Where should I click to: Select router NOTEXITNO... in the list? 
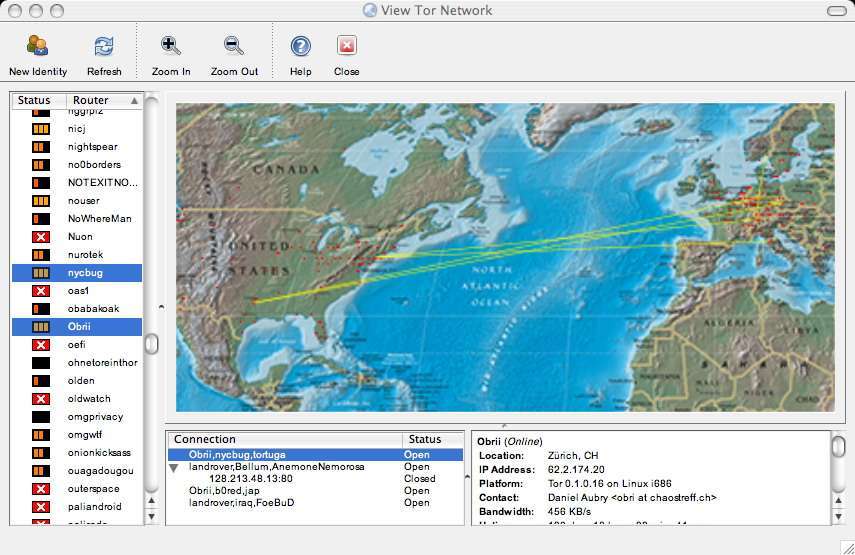pos(77,183)
